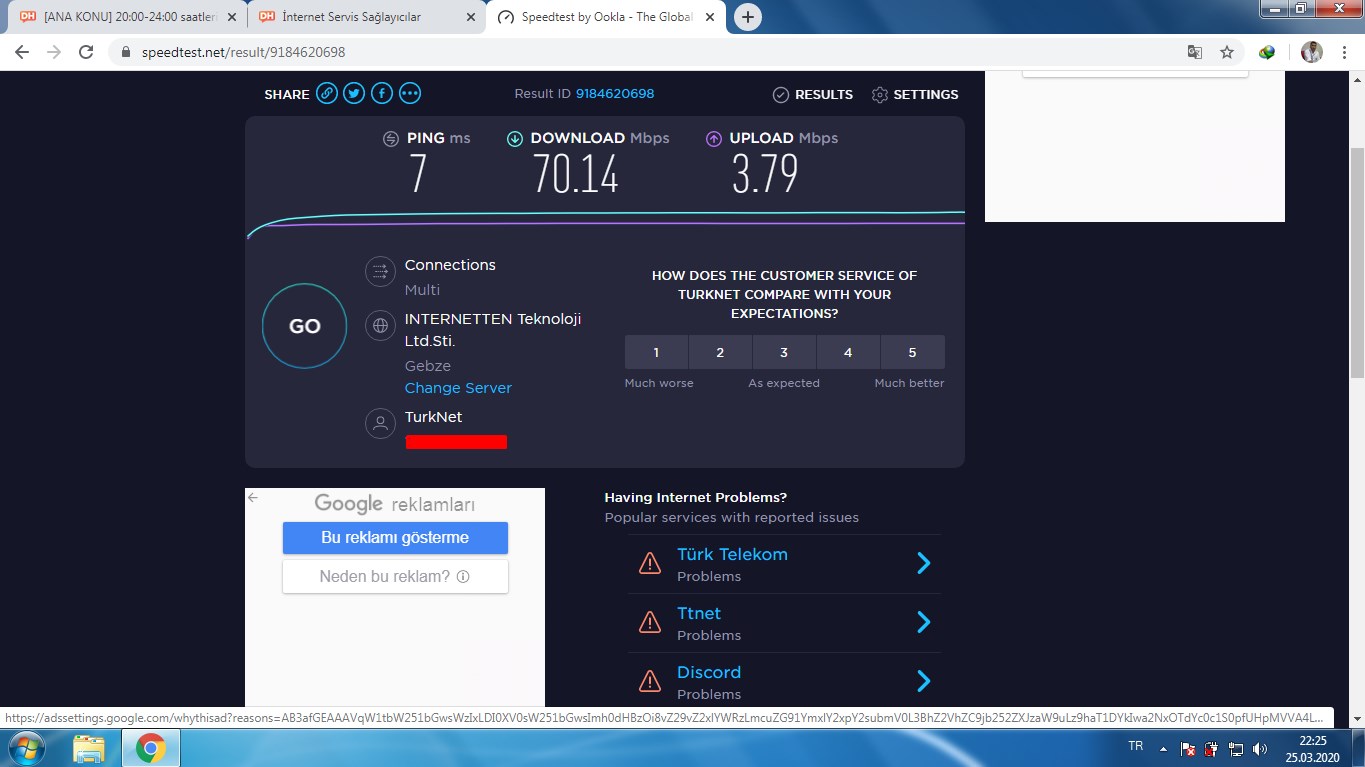Open Türk Telekom problems entry
This screenshot has height=767, width=1365.
pos(784,564)
